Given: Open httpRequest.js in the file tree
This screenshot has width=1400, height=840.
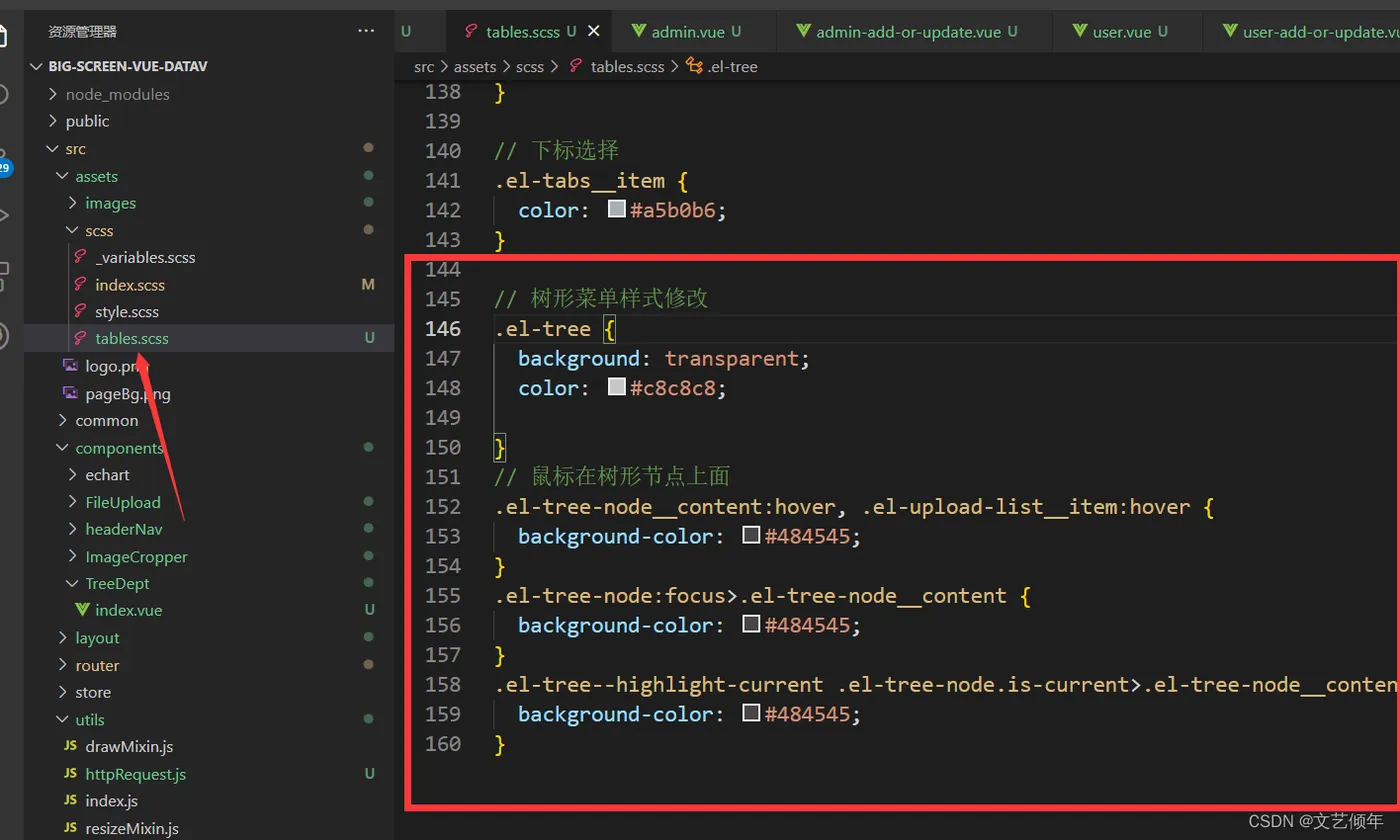Looking at the screenshot, I should tap(136, 774).
